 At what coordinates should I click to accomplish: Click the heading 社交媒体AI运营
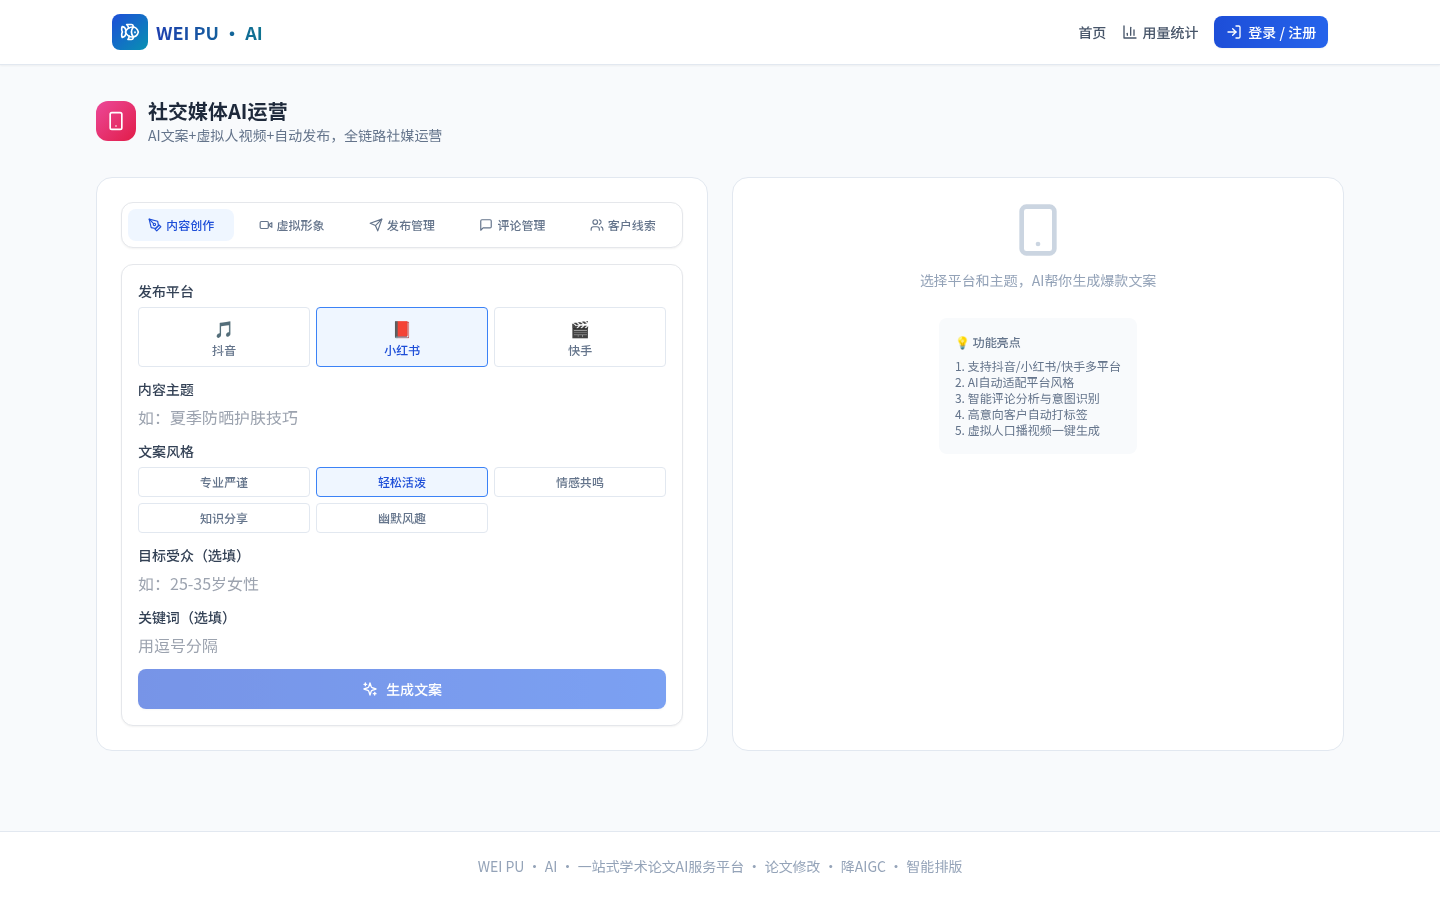(218, 111)
